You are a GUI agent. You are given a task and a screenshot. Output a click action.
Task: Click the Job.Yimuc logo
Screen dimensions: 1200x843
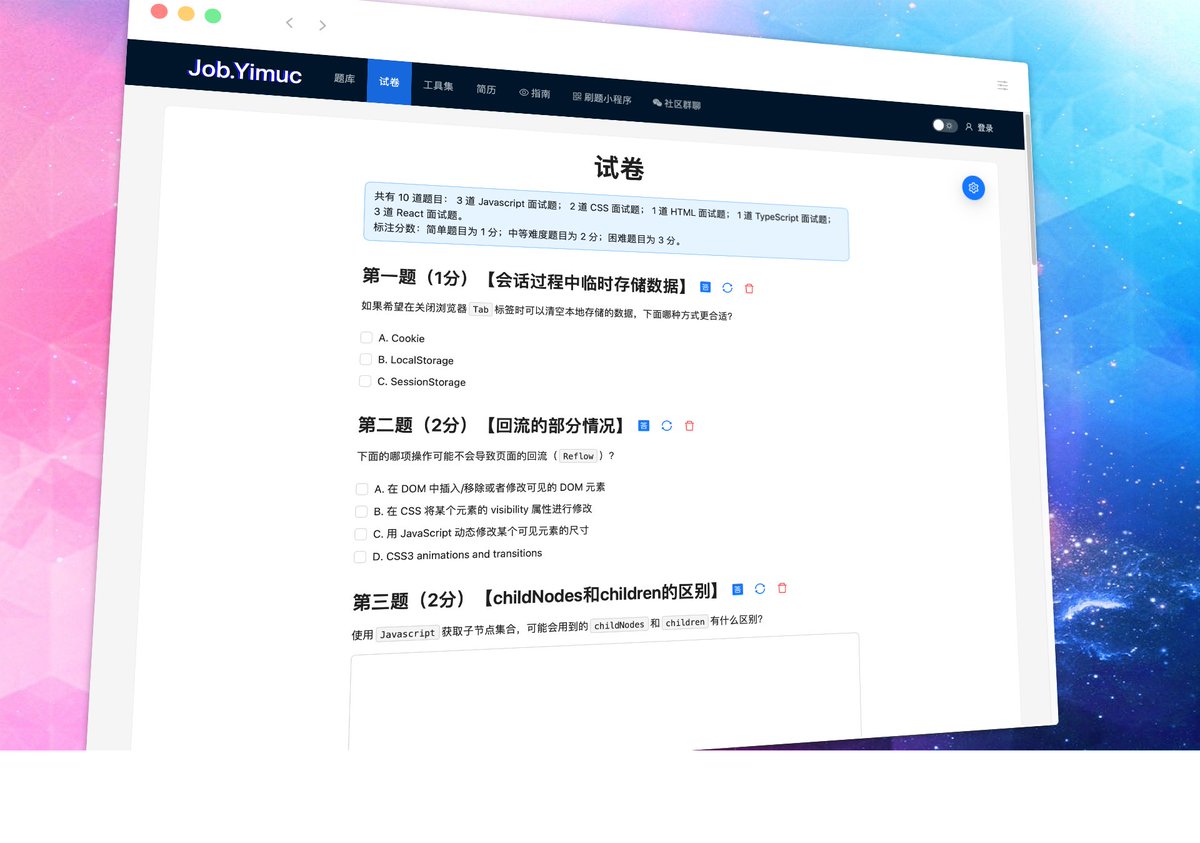coord(245,72)
